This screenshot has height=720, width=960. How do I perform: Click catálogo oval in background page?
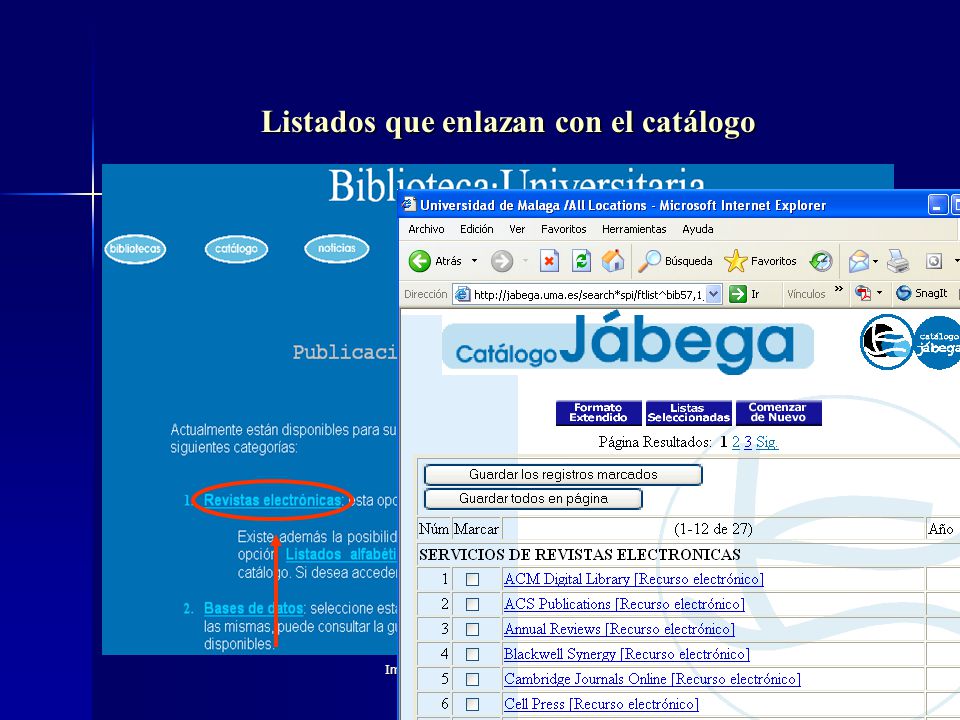coord(236,249)
